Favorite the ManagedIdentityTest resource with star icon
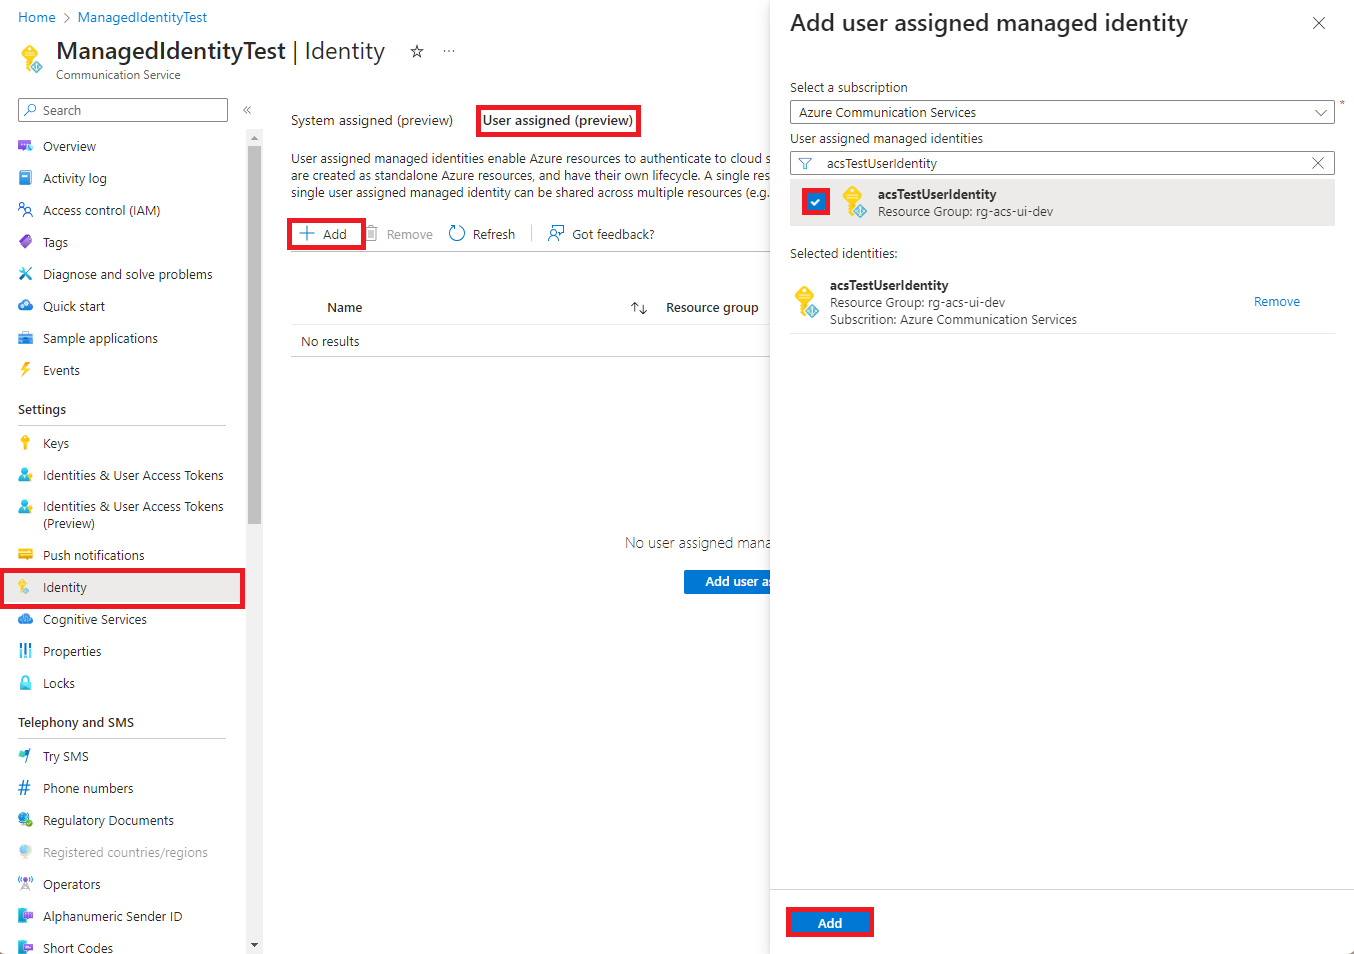Image resolution: width=1354 pixels, height=954 pixels. 417,51
